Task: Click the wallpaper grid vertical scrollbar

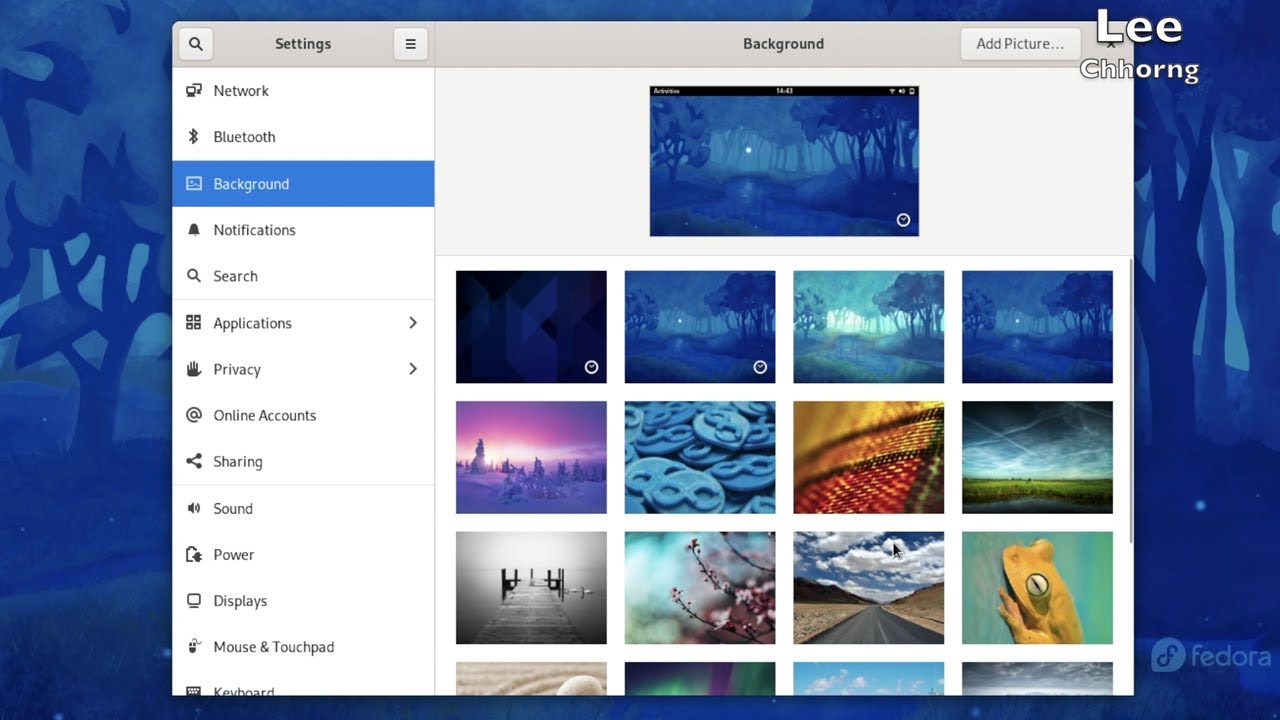Action: [x=1129, y=400]
